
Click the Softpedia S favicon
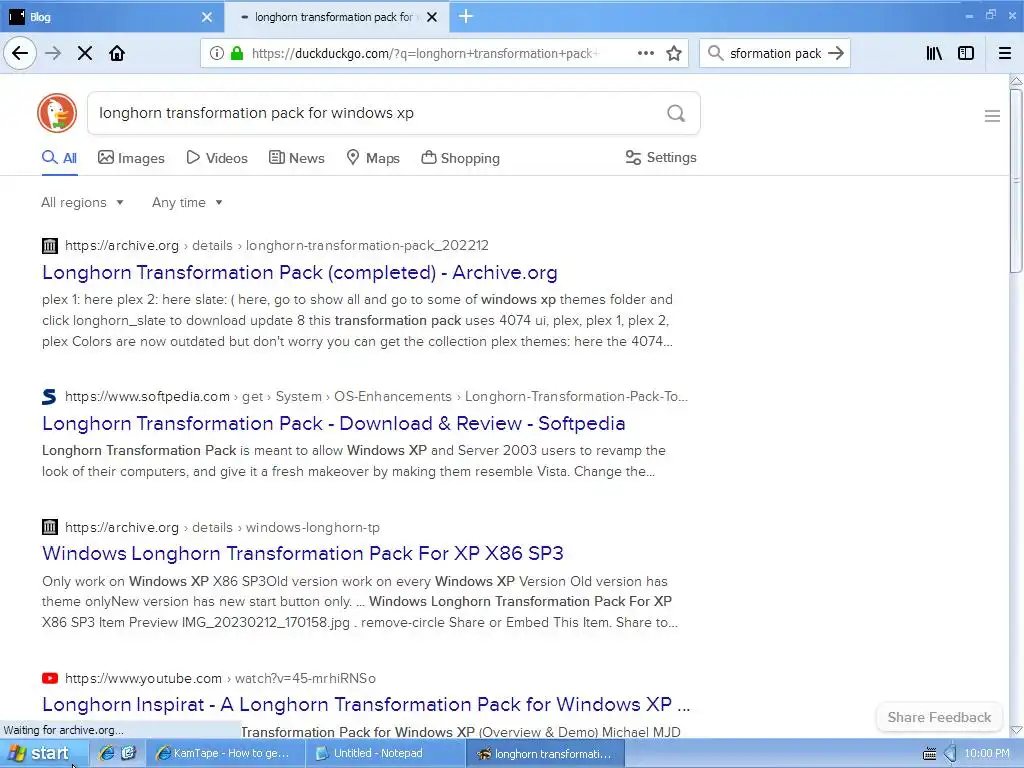[x=50, y=396]
